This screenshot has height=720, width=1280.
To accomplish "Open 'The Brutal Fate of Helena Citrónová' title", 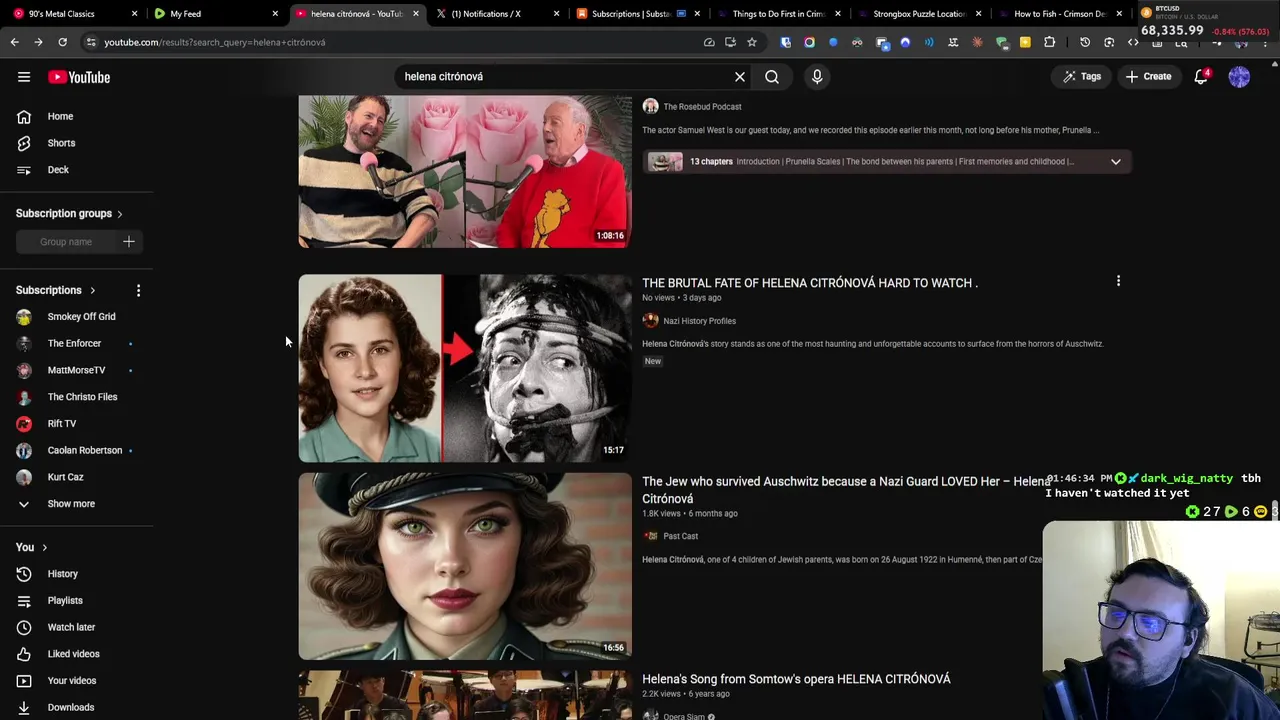I will pos(810,283).
